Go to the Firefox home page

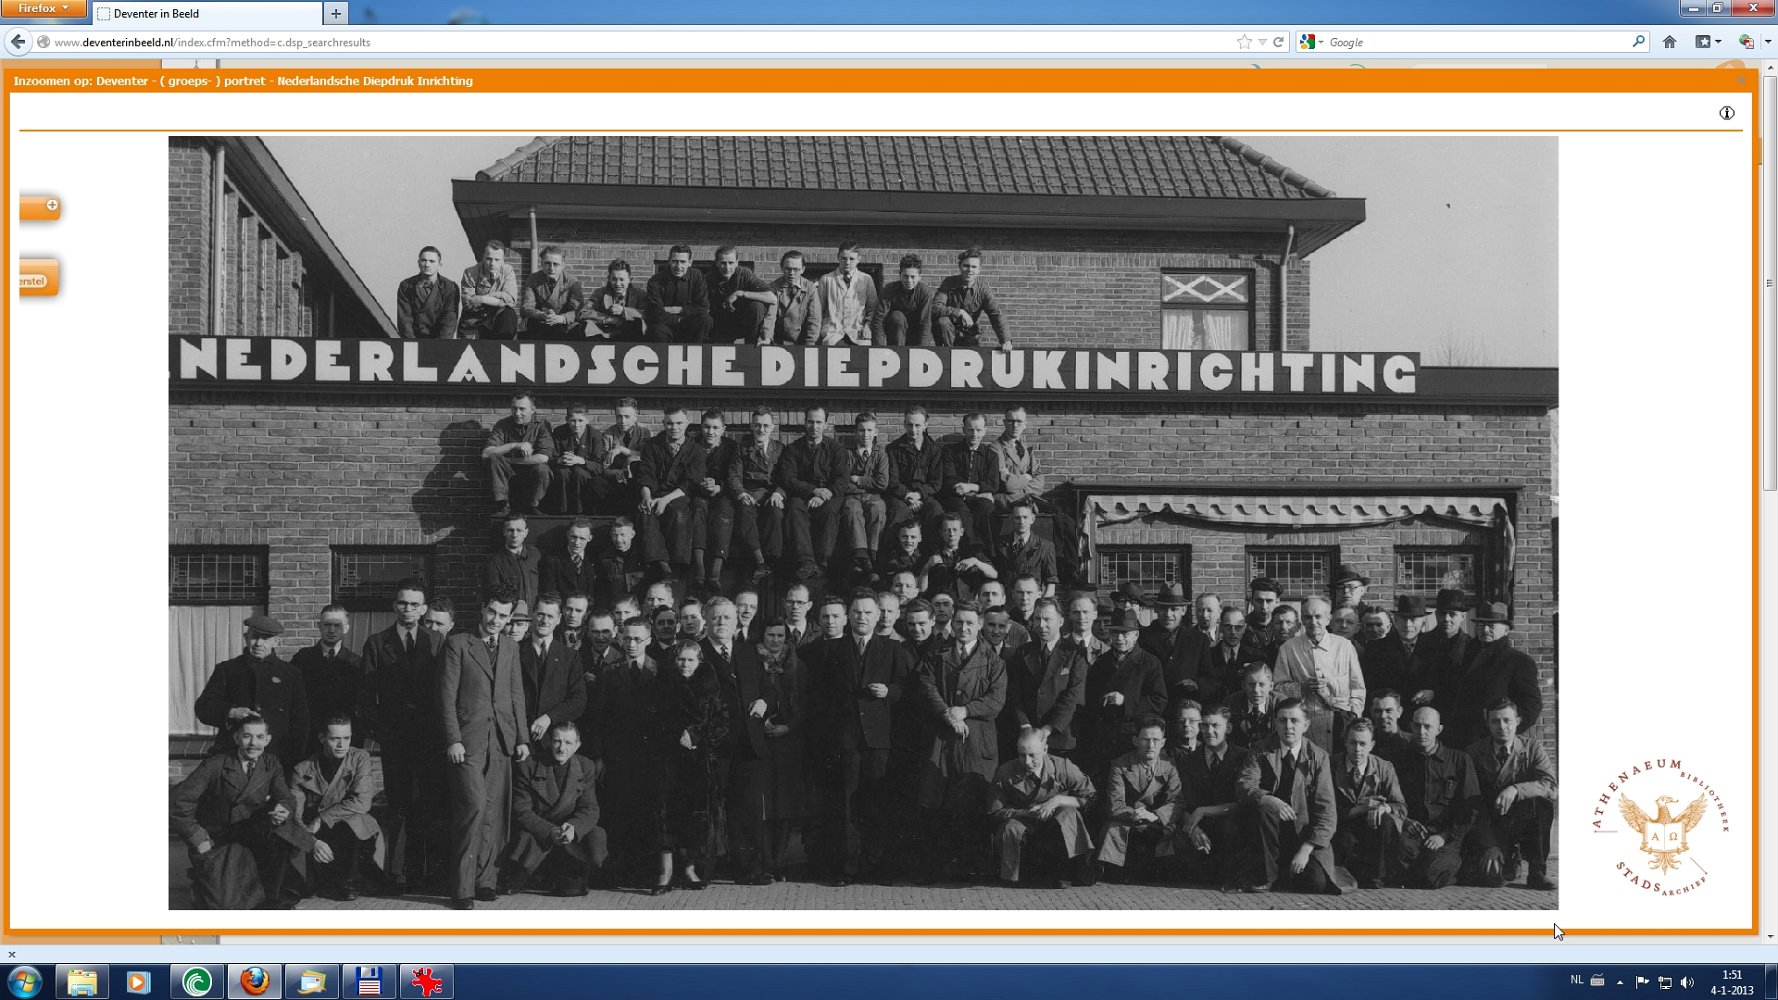coord(1669,42)
